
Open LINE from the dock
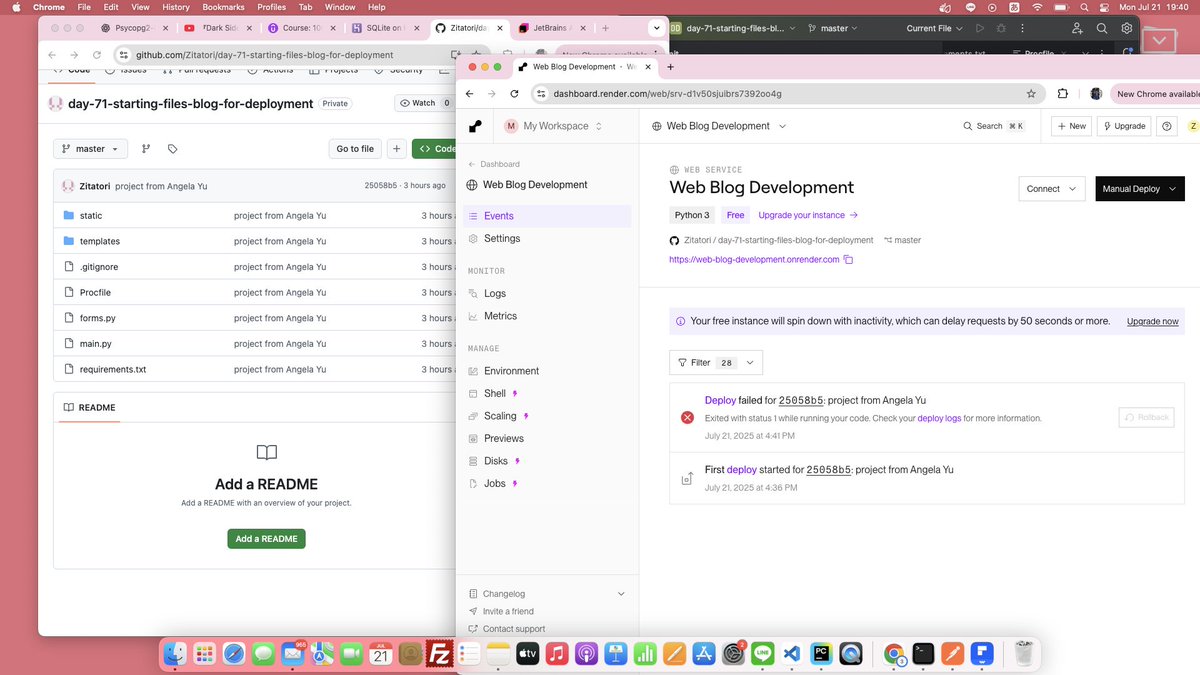pyautogui.click(x=763, y=654)
